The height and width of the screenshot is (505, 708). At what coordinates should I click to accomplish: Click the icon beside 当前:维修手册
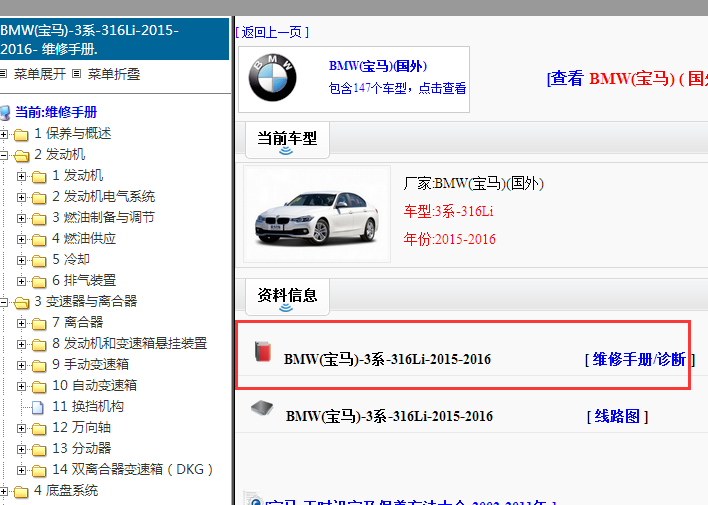(5, 113)
